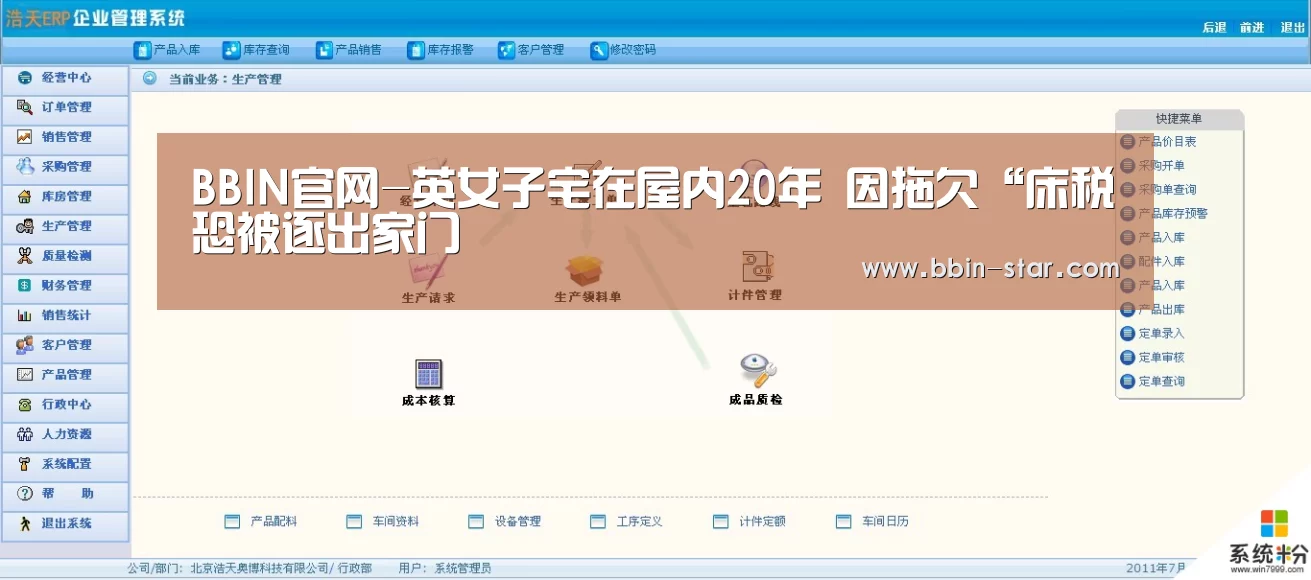Click the 前进 forward link
This screenshot has width=1311, height=580.
point(1252,28)
